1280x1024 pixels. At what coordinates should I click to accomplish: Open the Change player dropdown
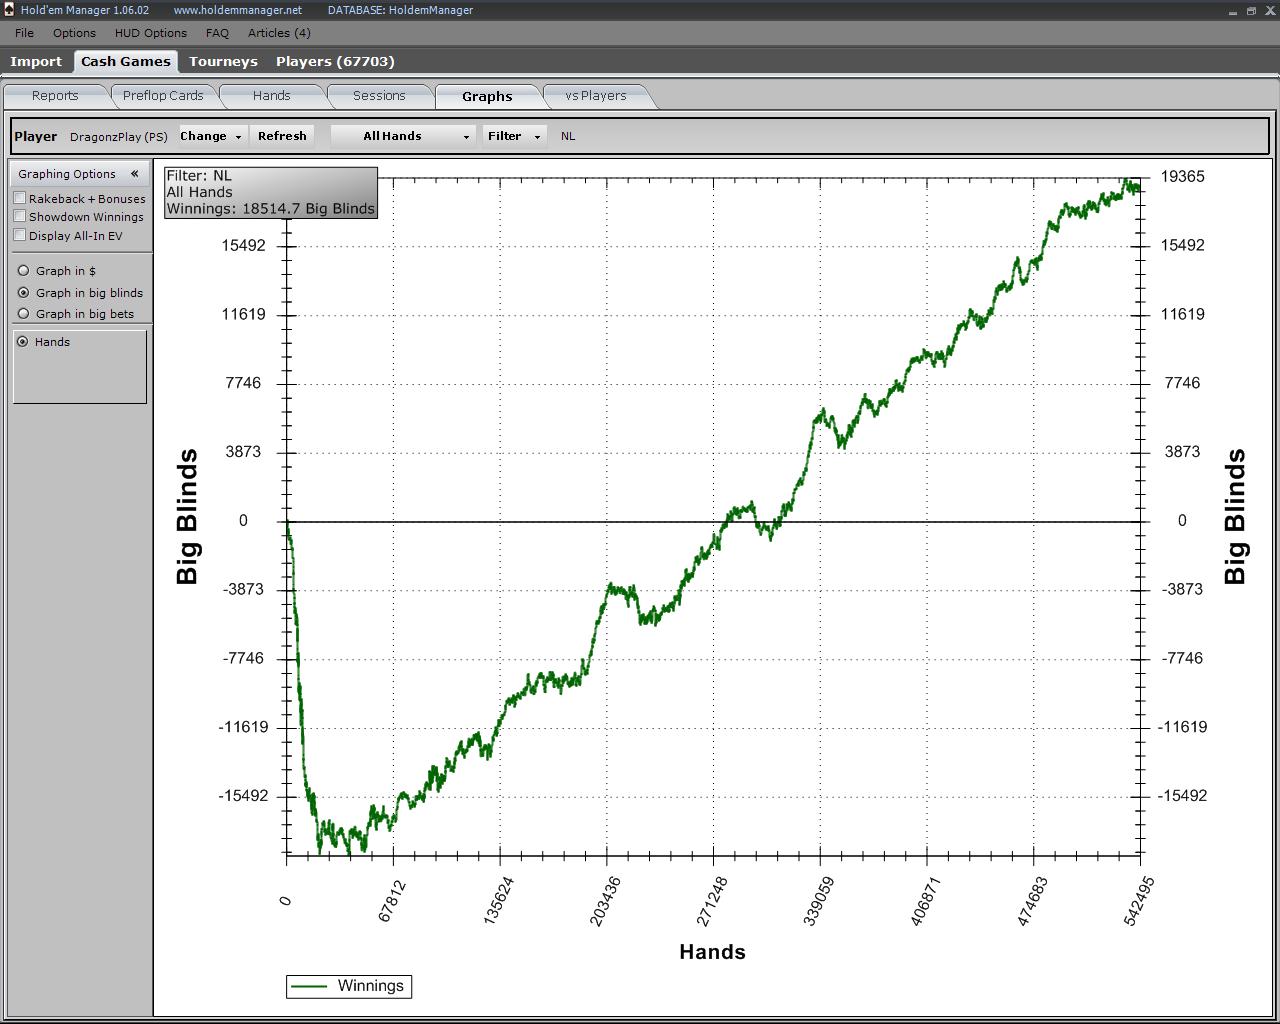(212, 136)
